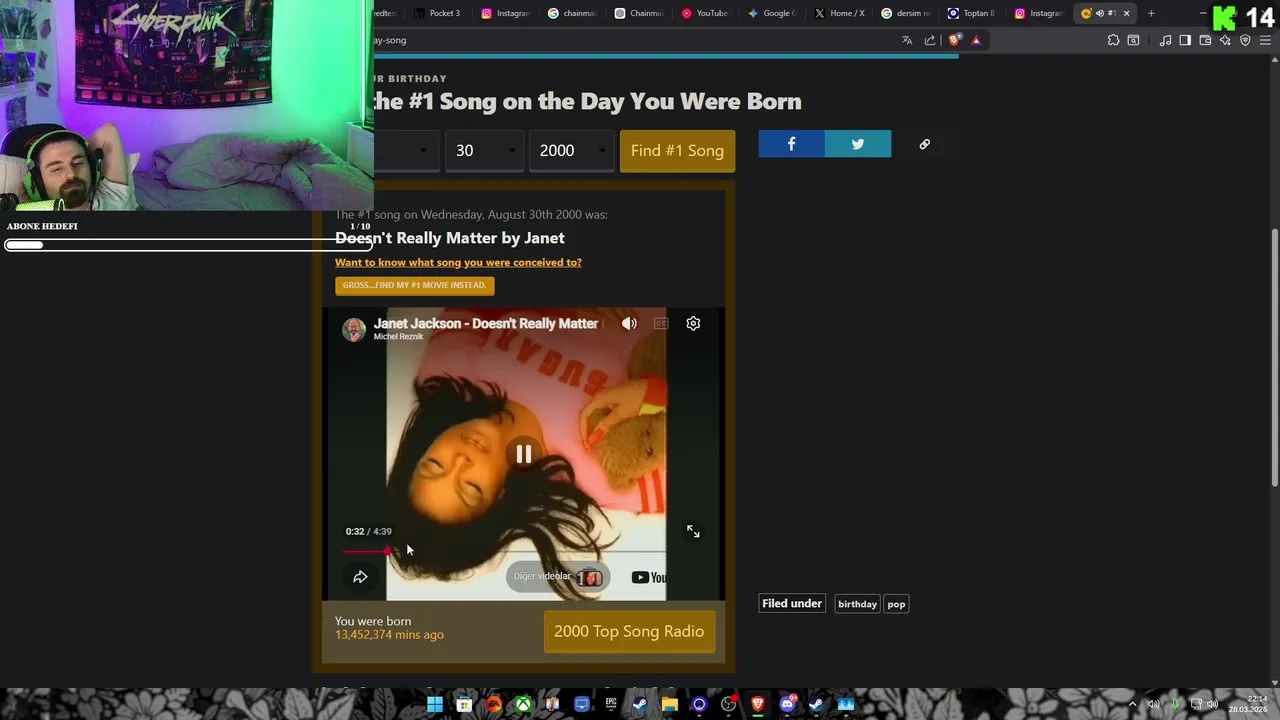Viewport: 1280px width, 720px height.
Task: Open the year dropdown showing 2000
Action: tap(570, 151)
